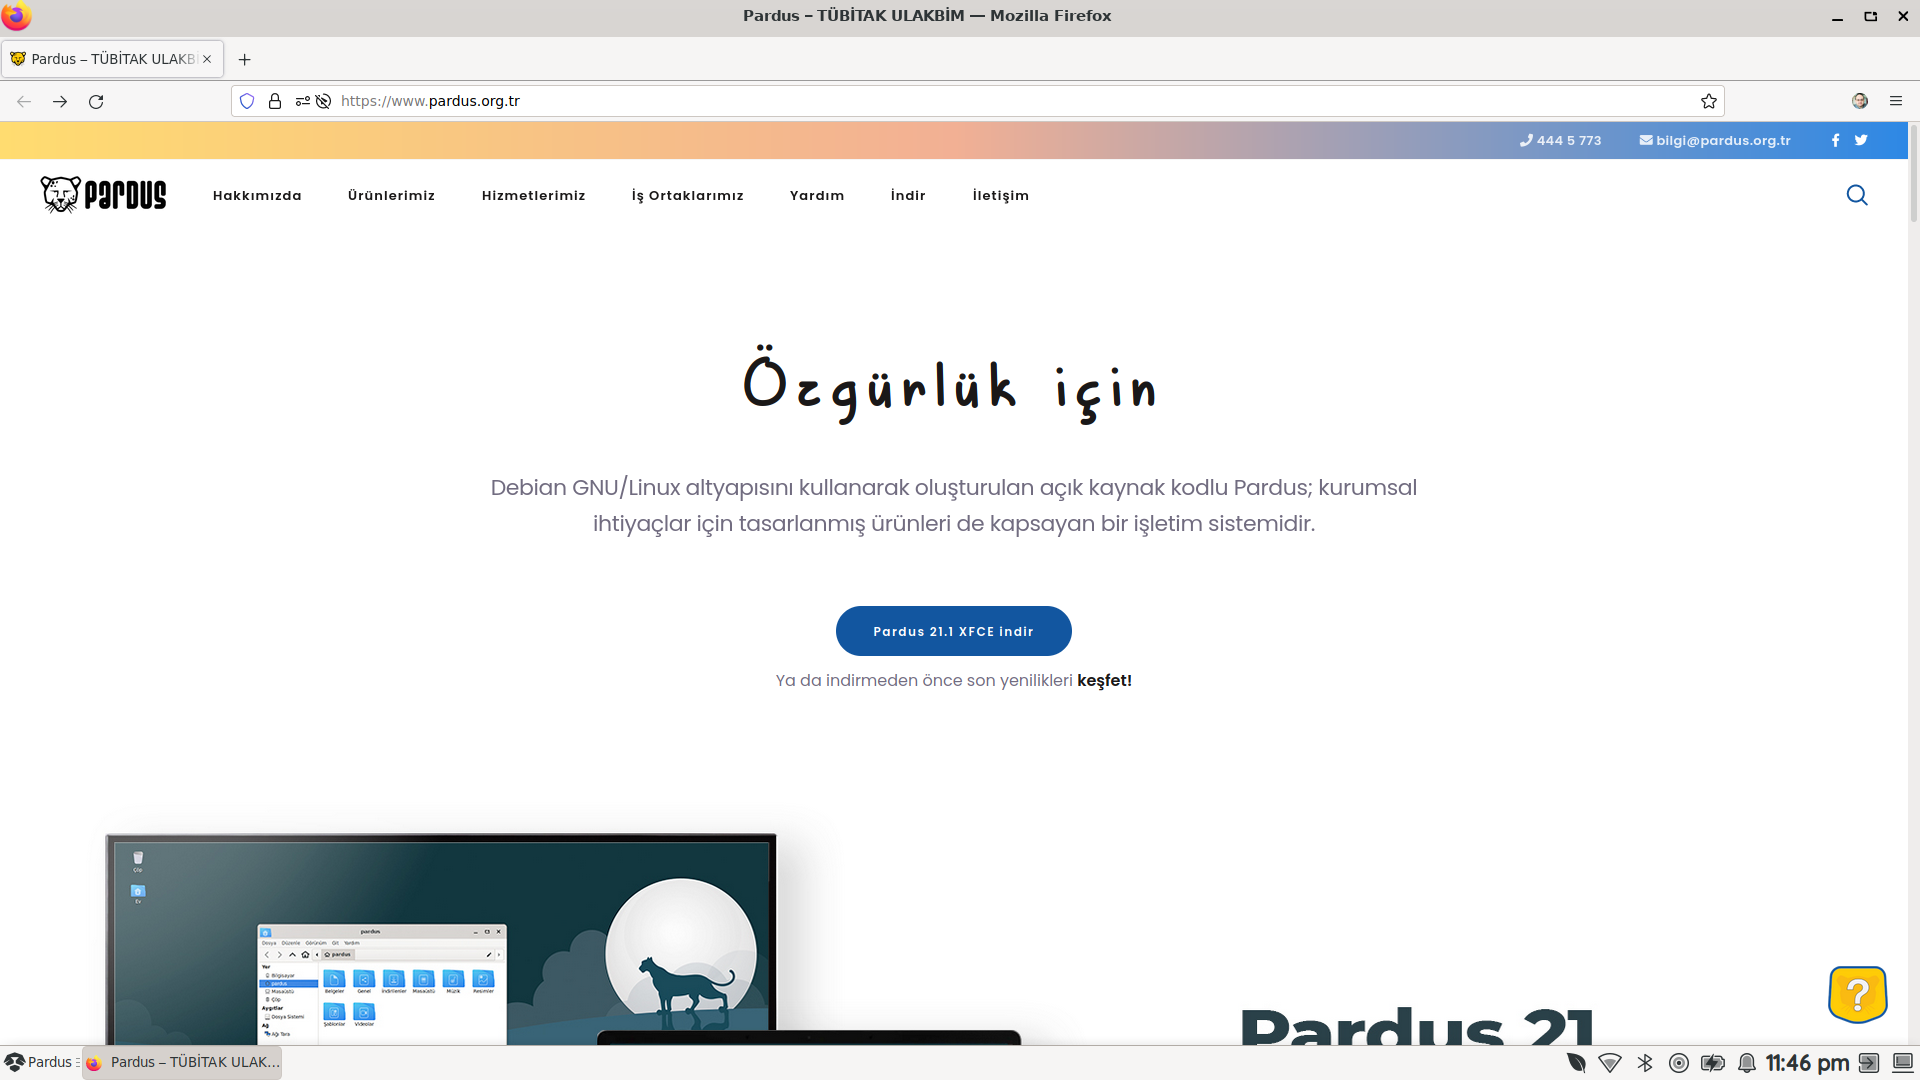The width and height of the screenshot is (1920, 1080).
Task: Open the Pardus Twitter icon
Action: coord(1861,140)
